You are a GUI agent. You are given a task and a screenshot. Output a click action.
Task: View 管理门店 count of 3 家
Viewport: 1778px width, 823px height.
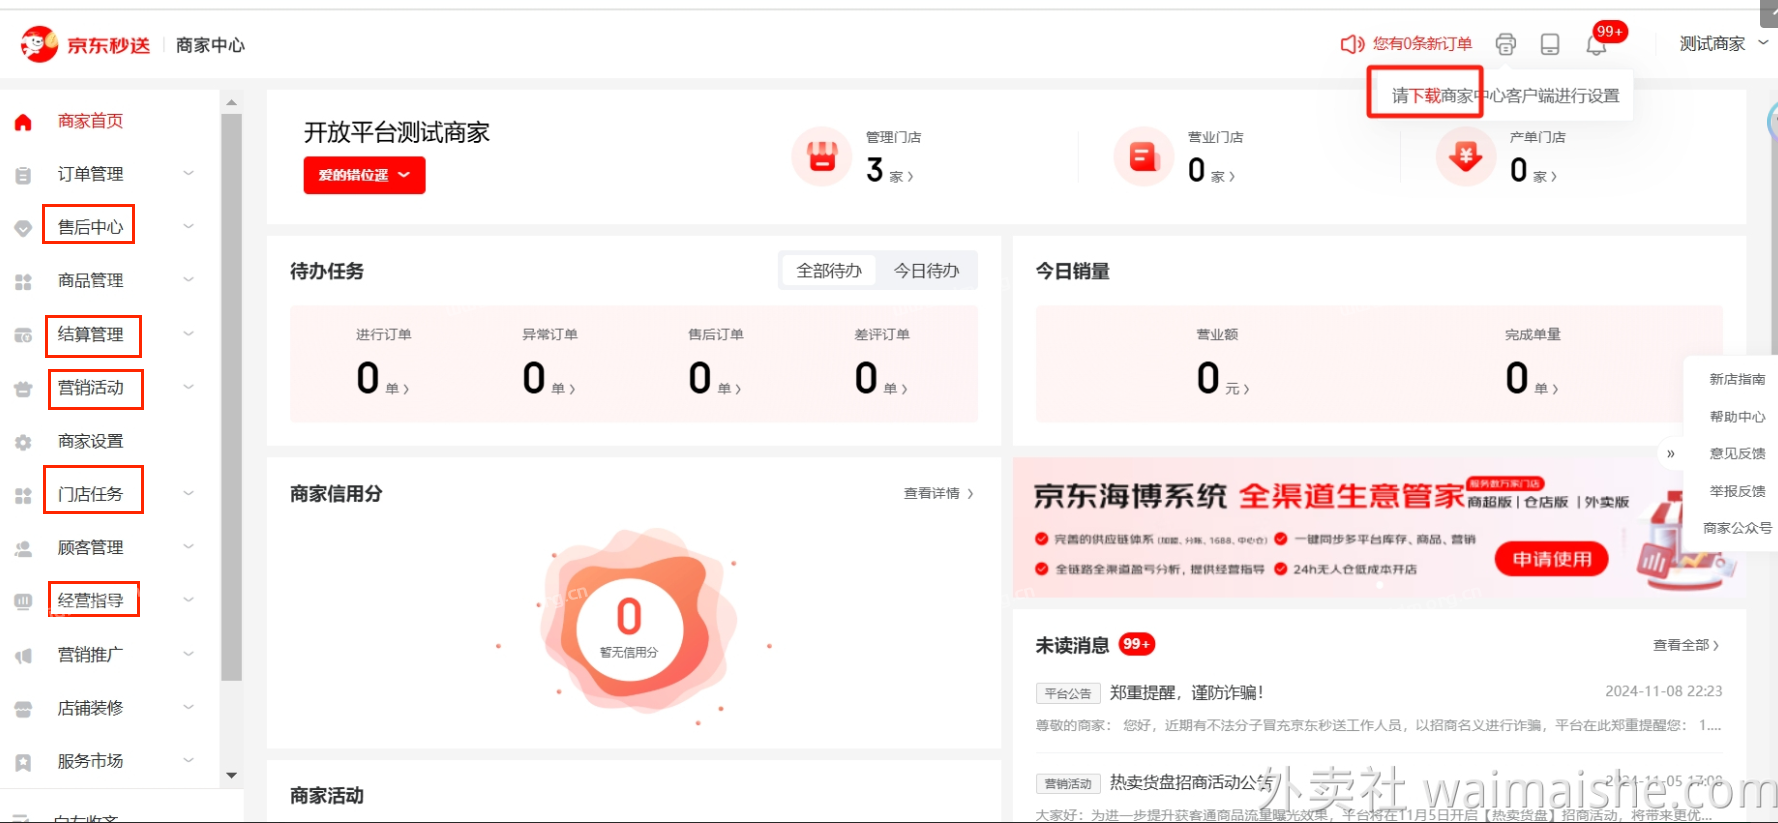point(889,170)
